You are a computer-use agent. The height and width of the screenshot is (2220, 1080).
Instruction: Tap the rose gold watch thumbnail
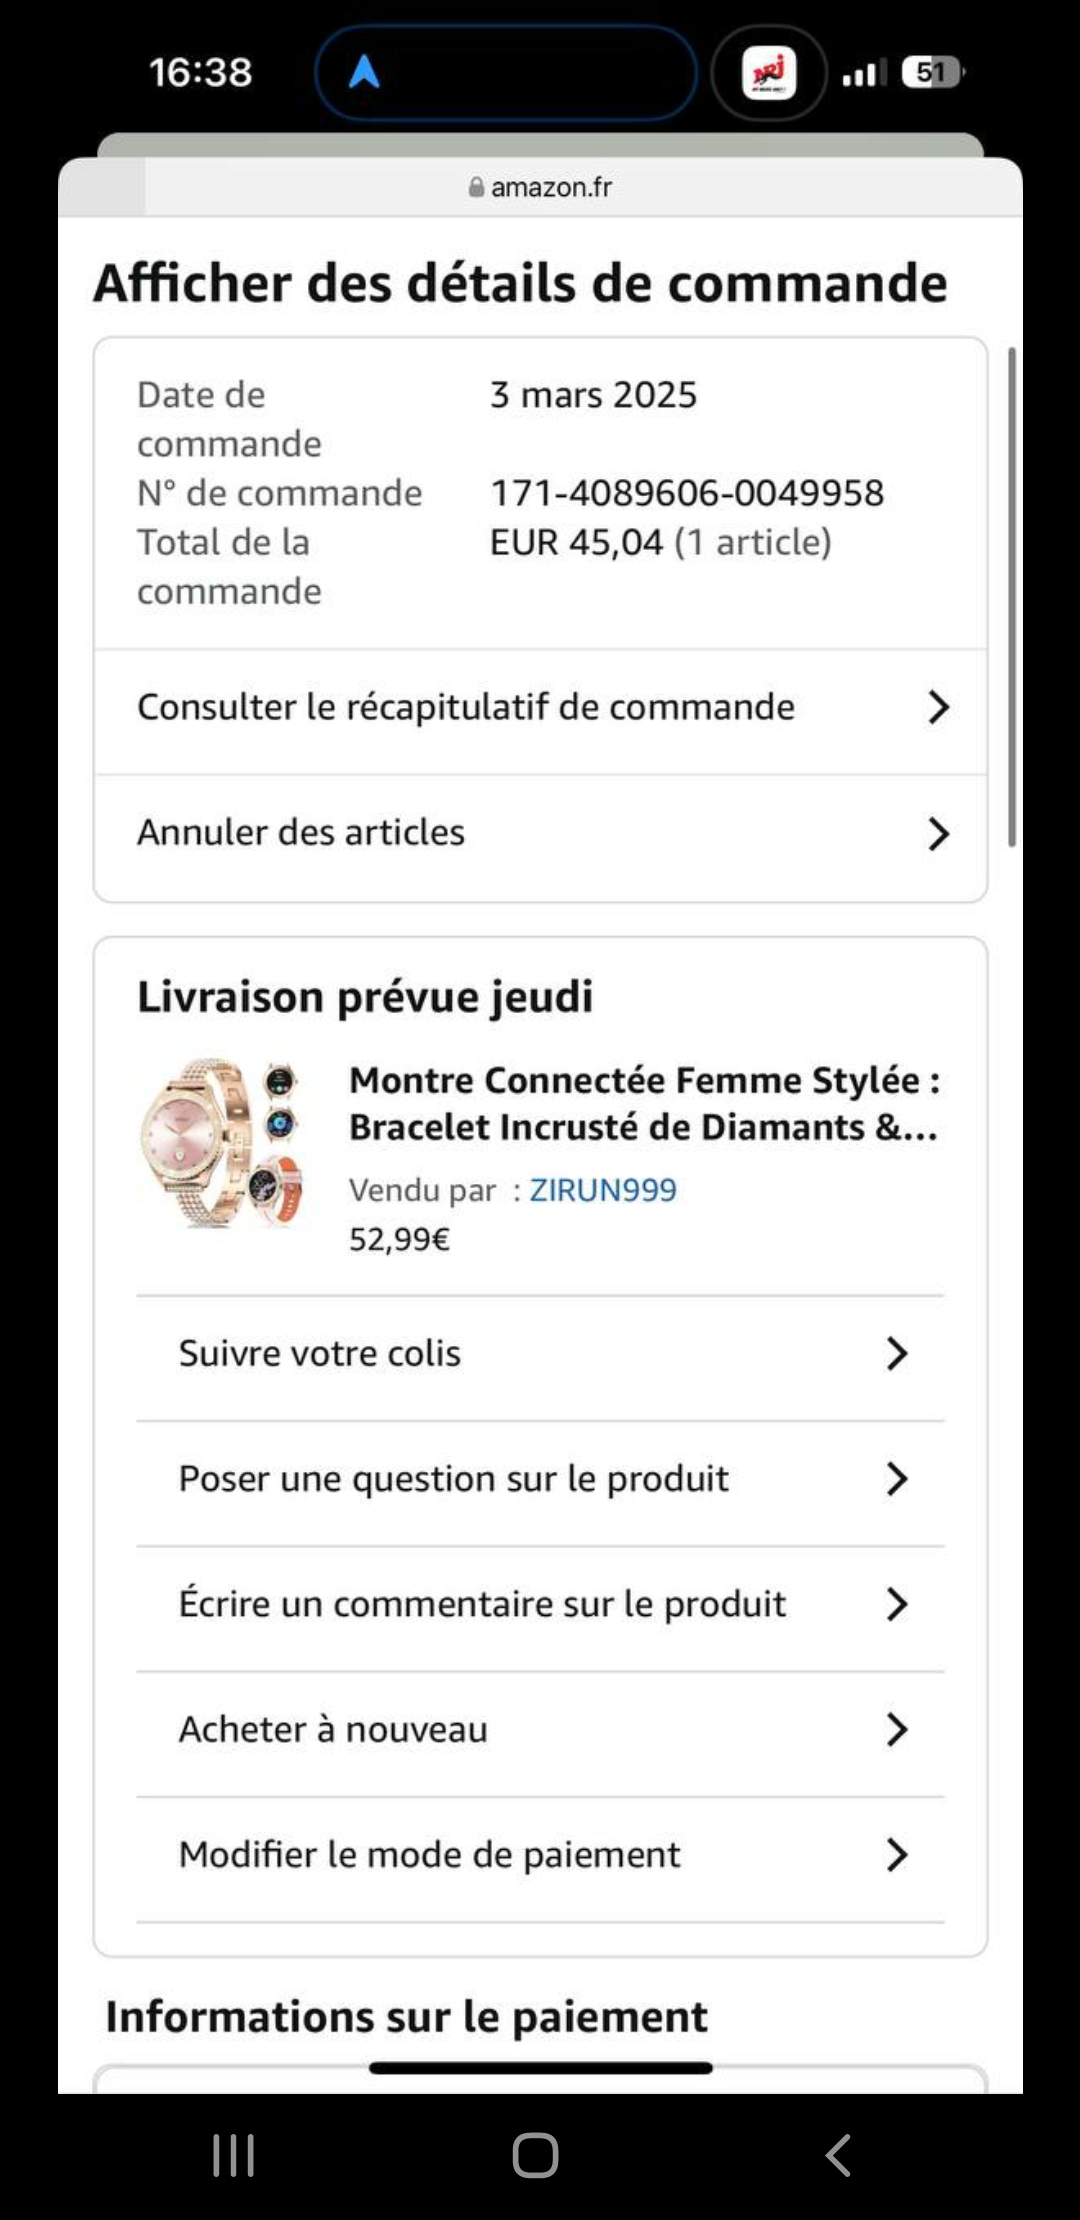pos(222,1143)
